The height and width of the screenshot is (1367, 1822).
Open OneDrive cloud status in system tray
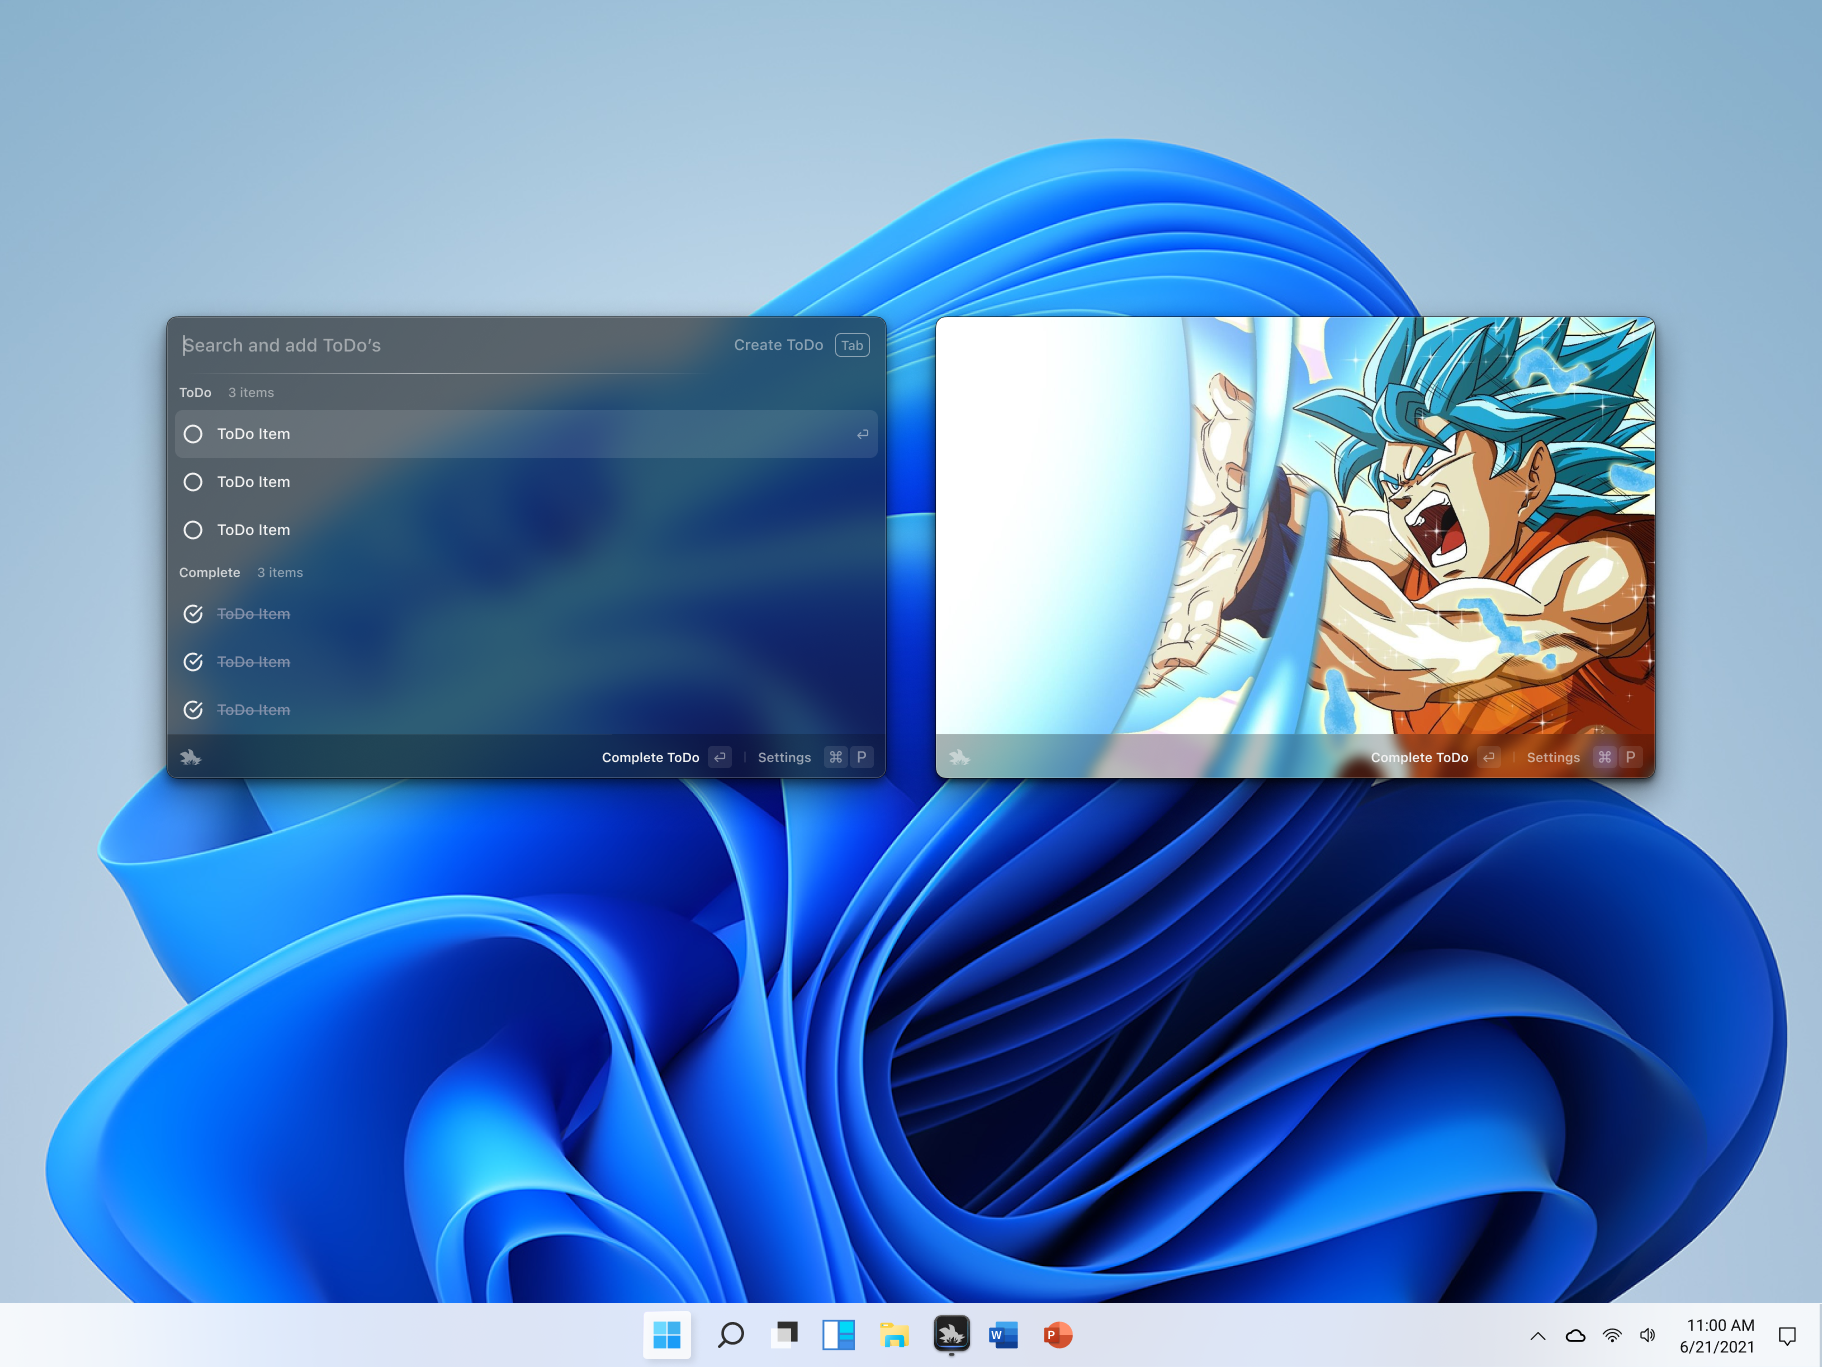click(x=1575, y=1336)
